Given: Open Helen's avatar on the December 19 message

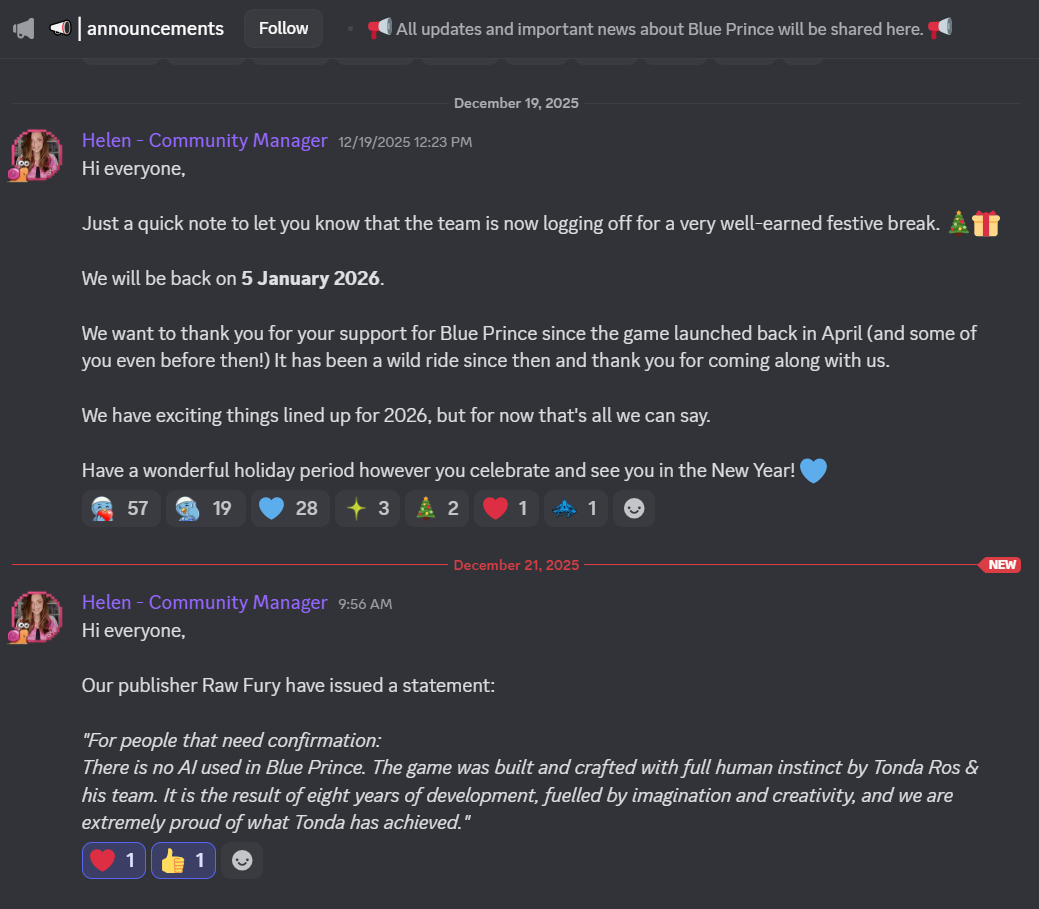Looking at the screenshot, I should [37, 155].
